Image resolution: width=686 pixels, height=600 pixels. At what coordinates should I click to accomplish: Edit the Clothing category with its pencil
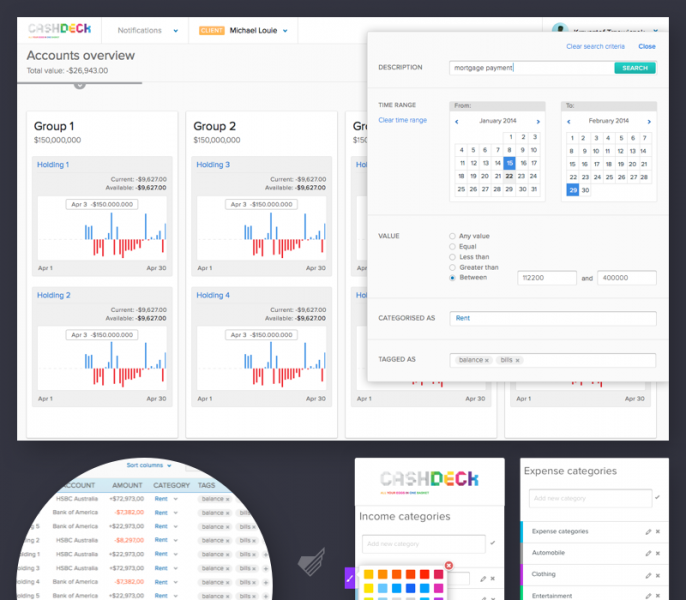tap(648, 575)
